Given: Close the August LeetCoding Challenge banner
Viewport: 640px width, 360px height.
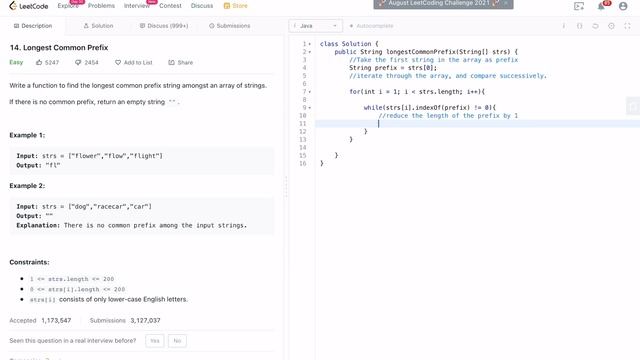Looking at the screenshot, I should pyautogui.click(x=506, y=3).
